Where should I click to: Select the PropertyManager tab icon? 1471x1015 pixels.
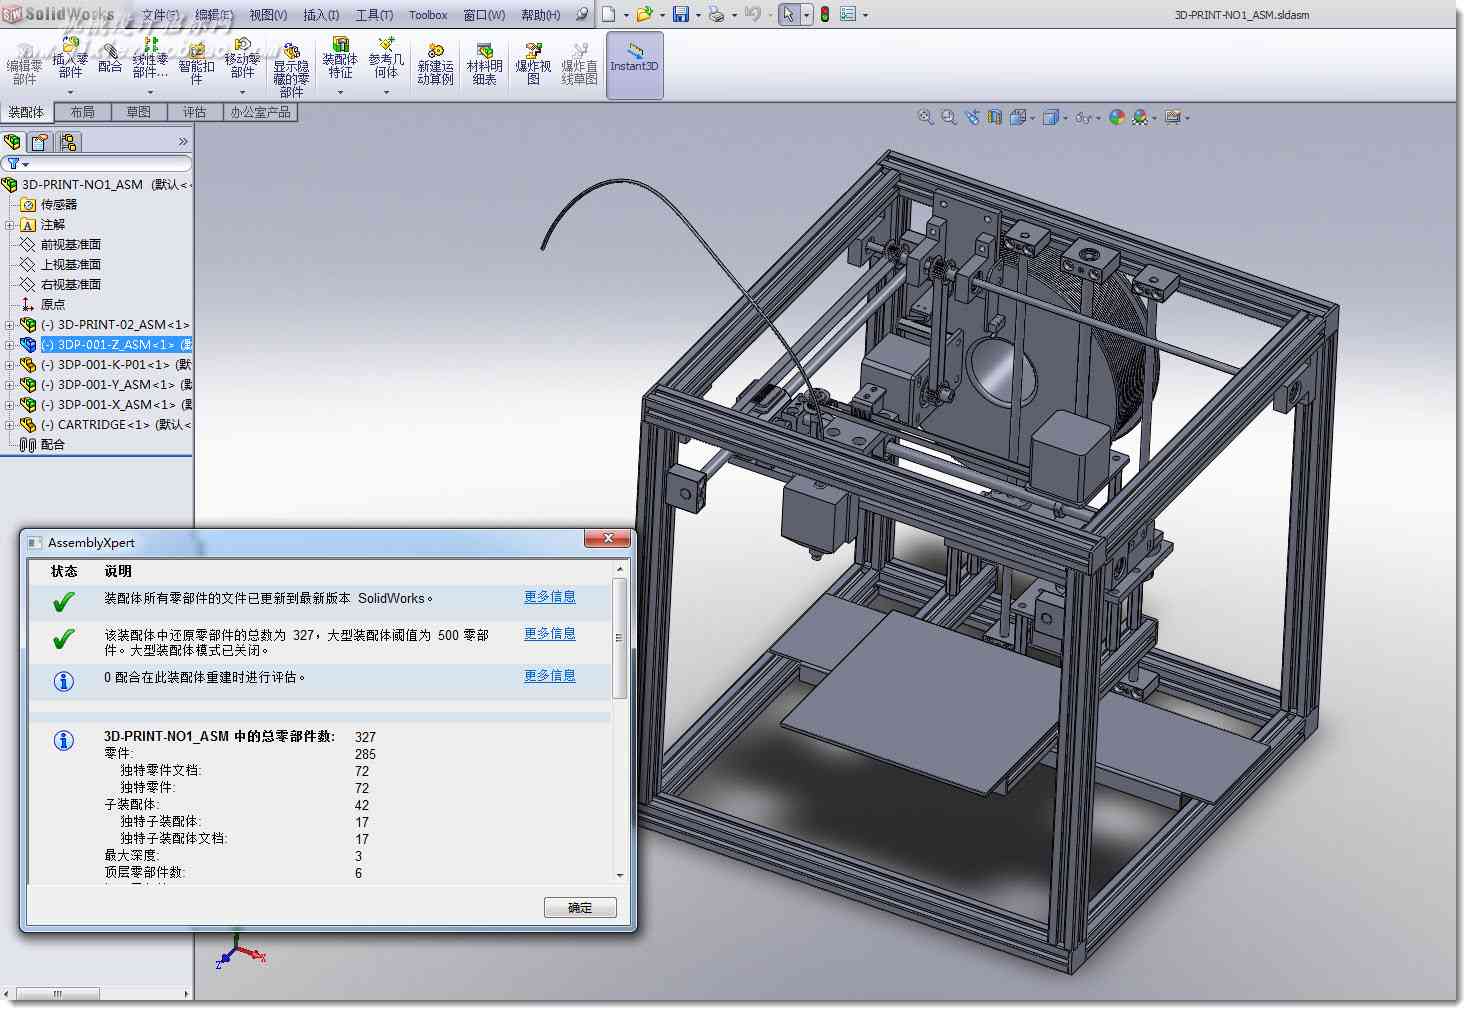tap(39, 142)
